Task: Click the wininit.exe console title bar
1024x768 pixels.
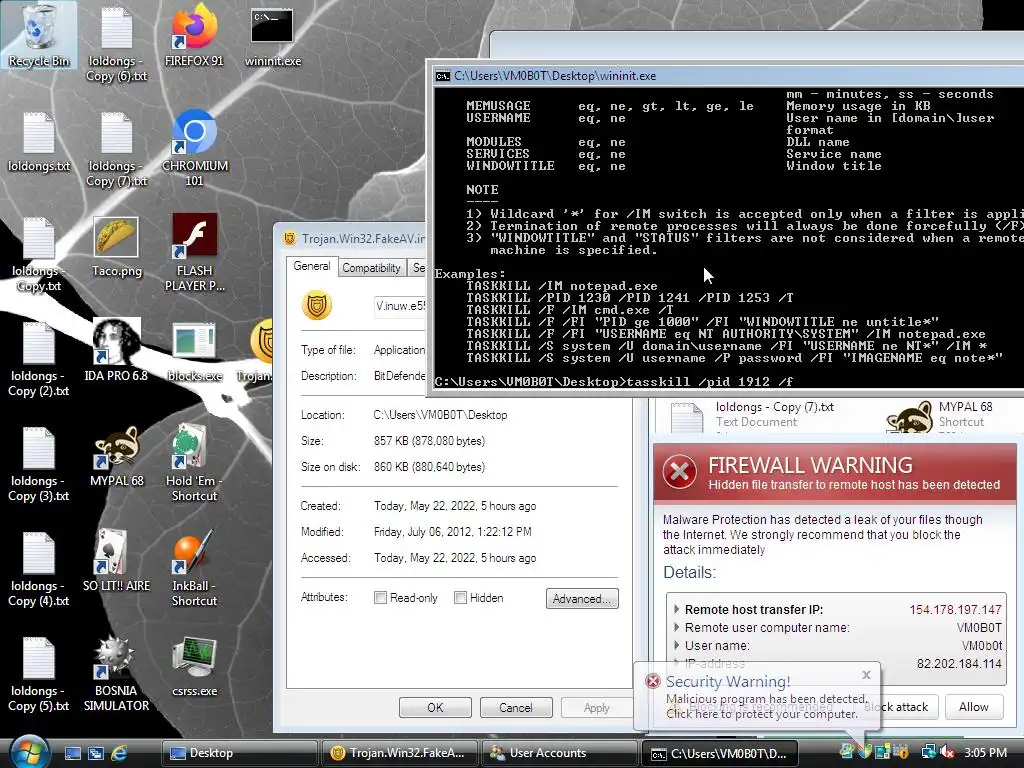Action: point(729,76)
